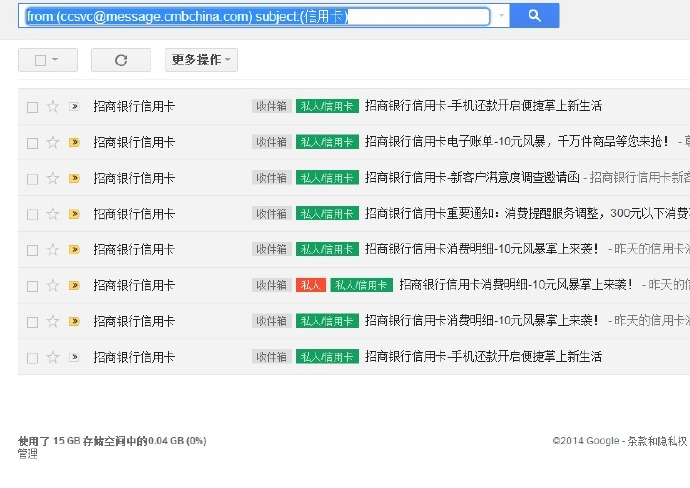The height and width of the screenshot is (488, 690).
Task: Star the topmost 手机还款开启便捷掌上新生活 email
Action: [x=53, y=106]
